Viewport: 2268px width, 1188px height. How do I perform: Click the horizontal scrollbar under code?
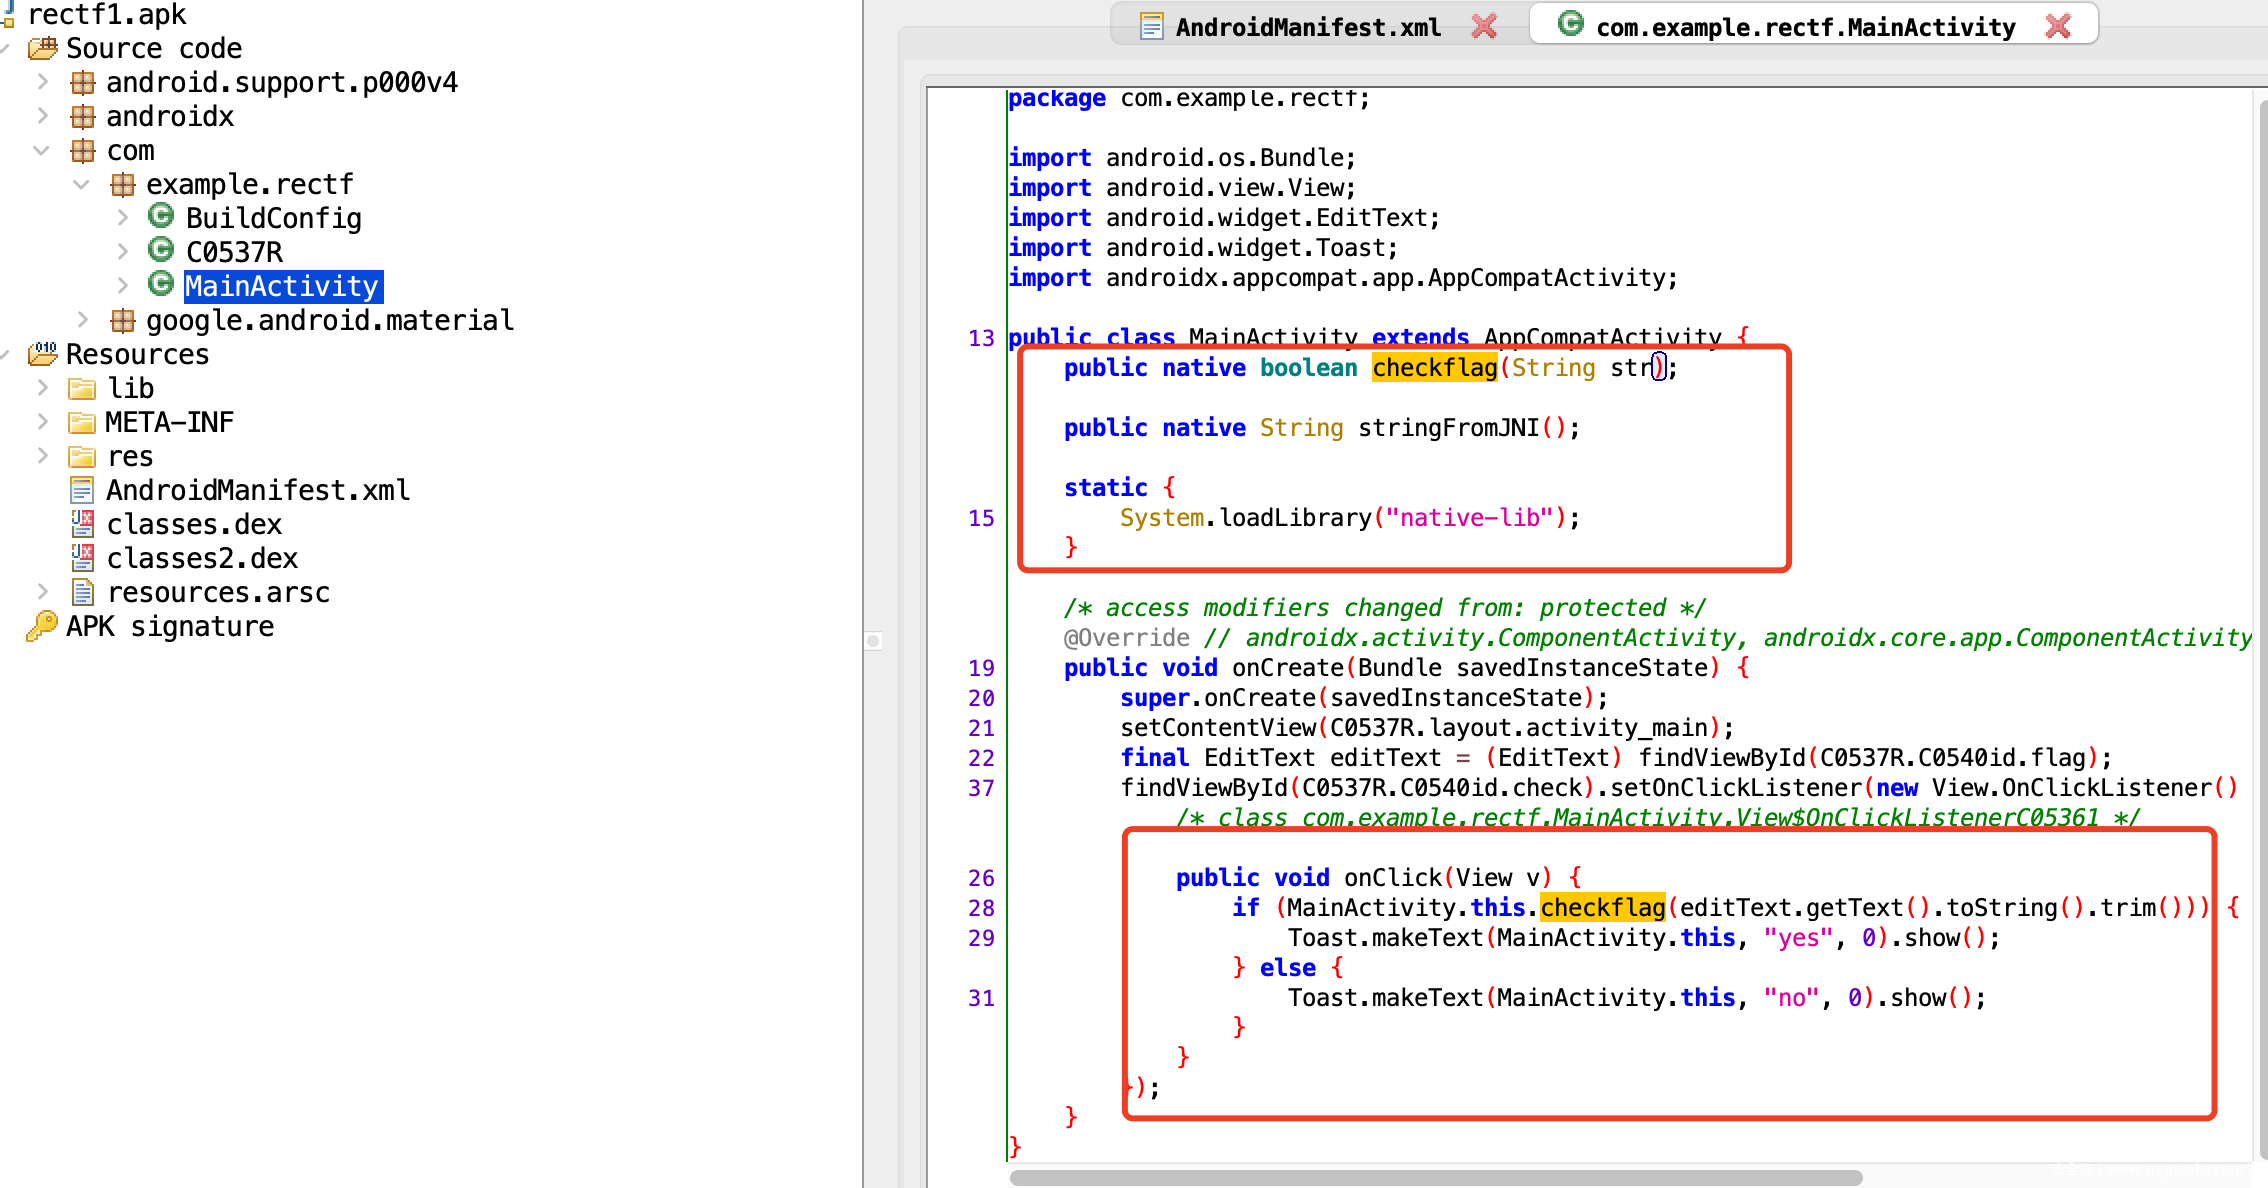1436,1178
